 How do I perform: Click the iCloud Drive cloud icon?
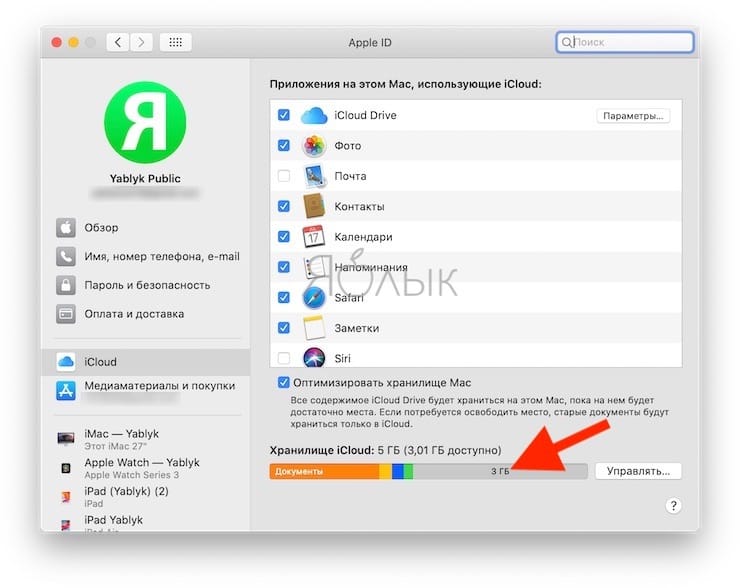click(x=314, y=116)
